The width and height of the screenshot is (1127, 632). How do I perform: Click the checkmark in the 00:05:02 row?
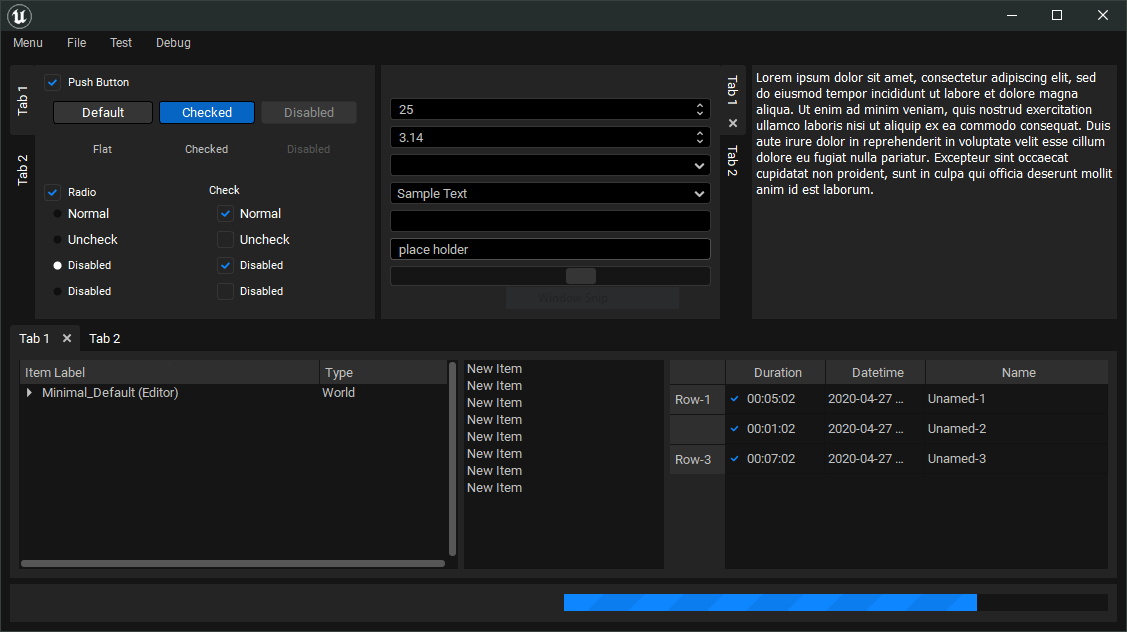735,399
